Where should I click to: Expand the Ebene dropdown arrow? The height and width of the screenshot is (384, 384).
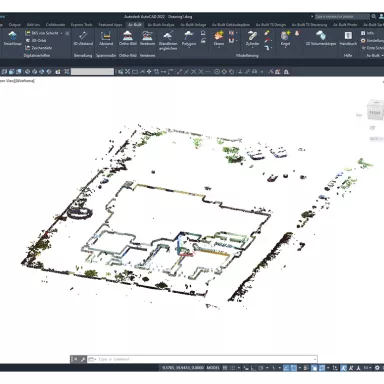[219, 48]
